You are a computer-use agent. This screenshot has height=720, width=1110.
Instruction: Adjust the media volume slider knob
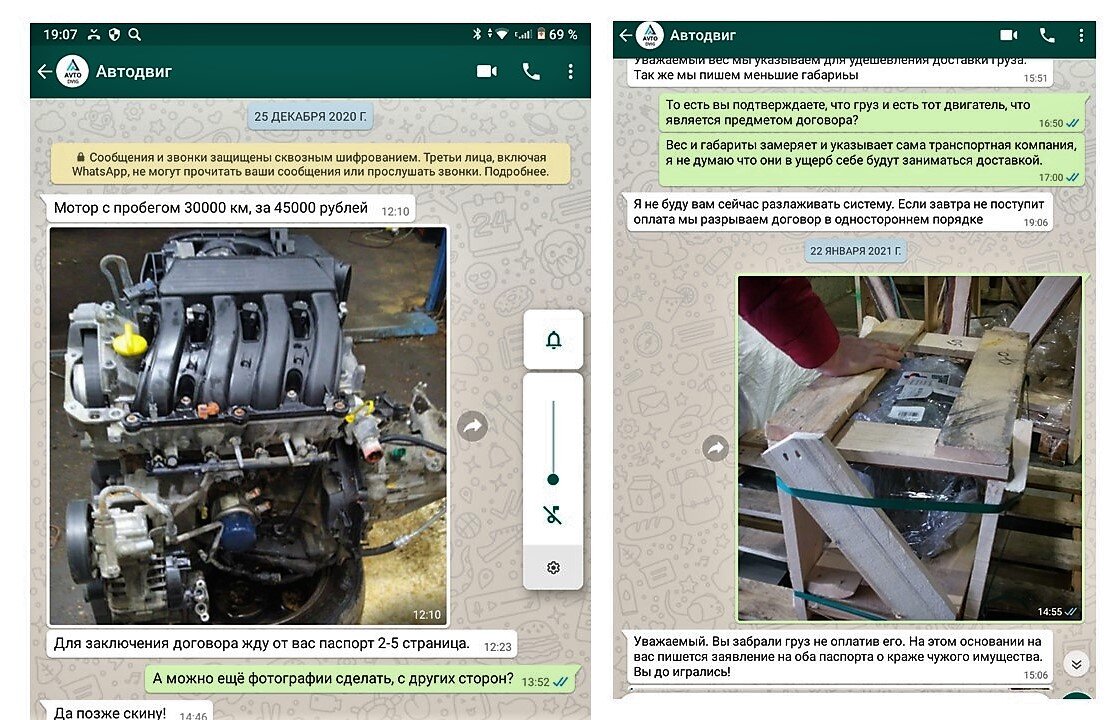click(x=554, y=479)
